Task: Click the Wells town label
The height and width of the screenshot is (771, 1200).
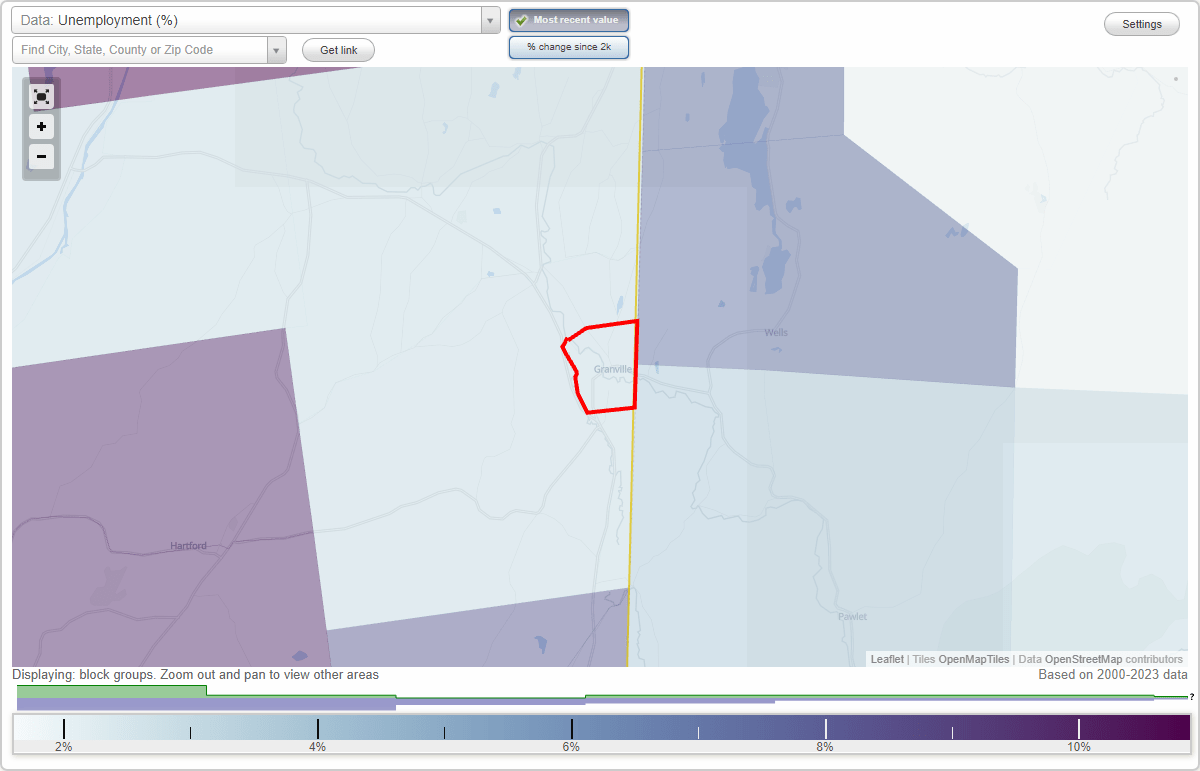Action: [x=776, y=332]
